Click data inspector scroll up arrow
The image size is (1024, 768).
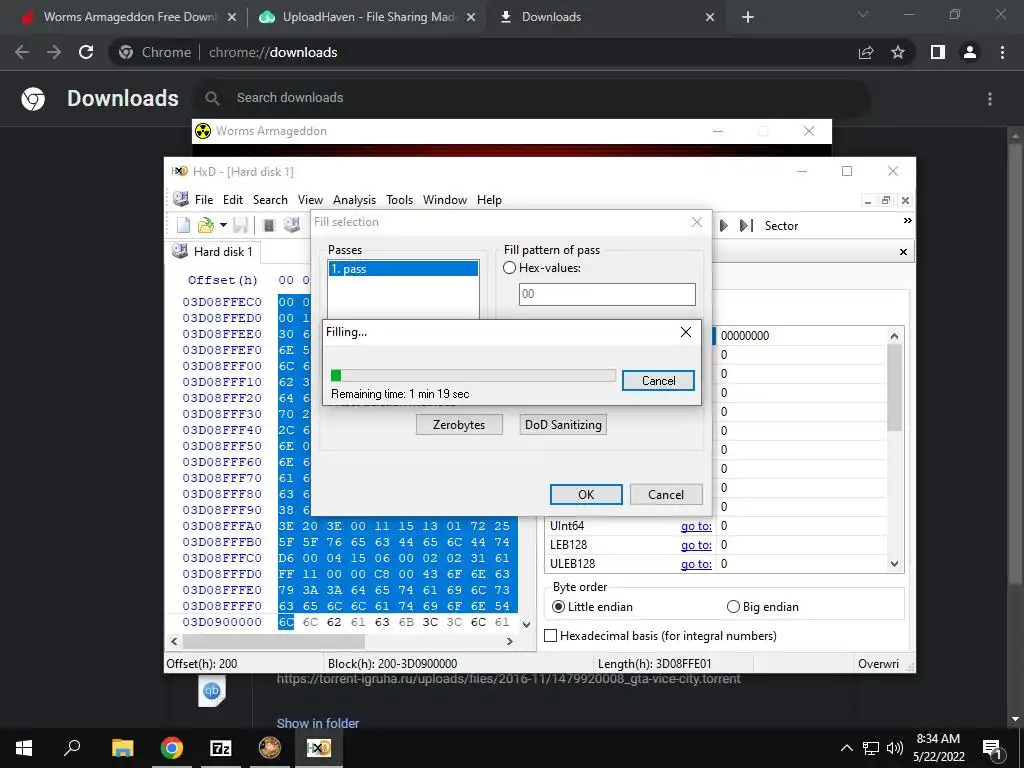894,336
